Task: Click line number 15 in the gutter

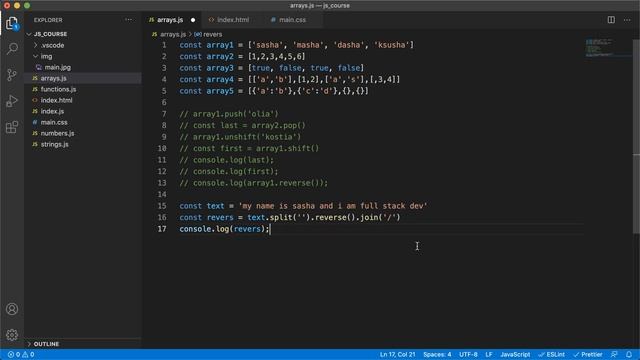Action: click(162, 206)
